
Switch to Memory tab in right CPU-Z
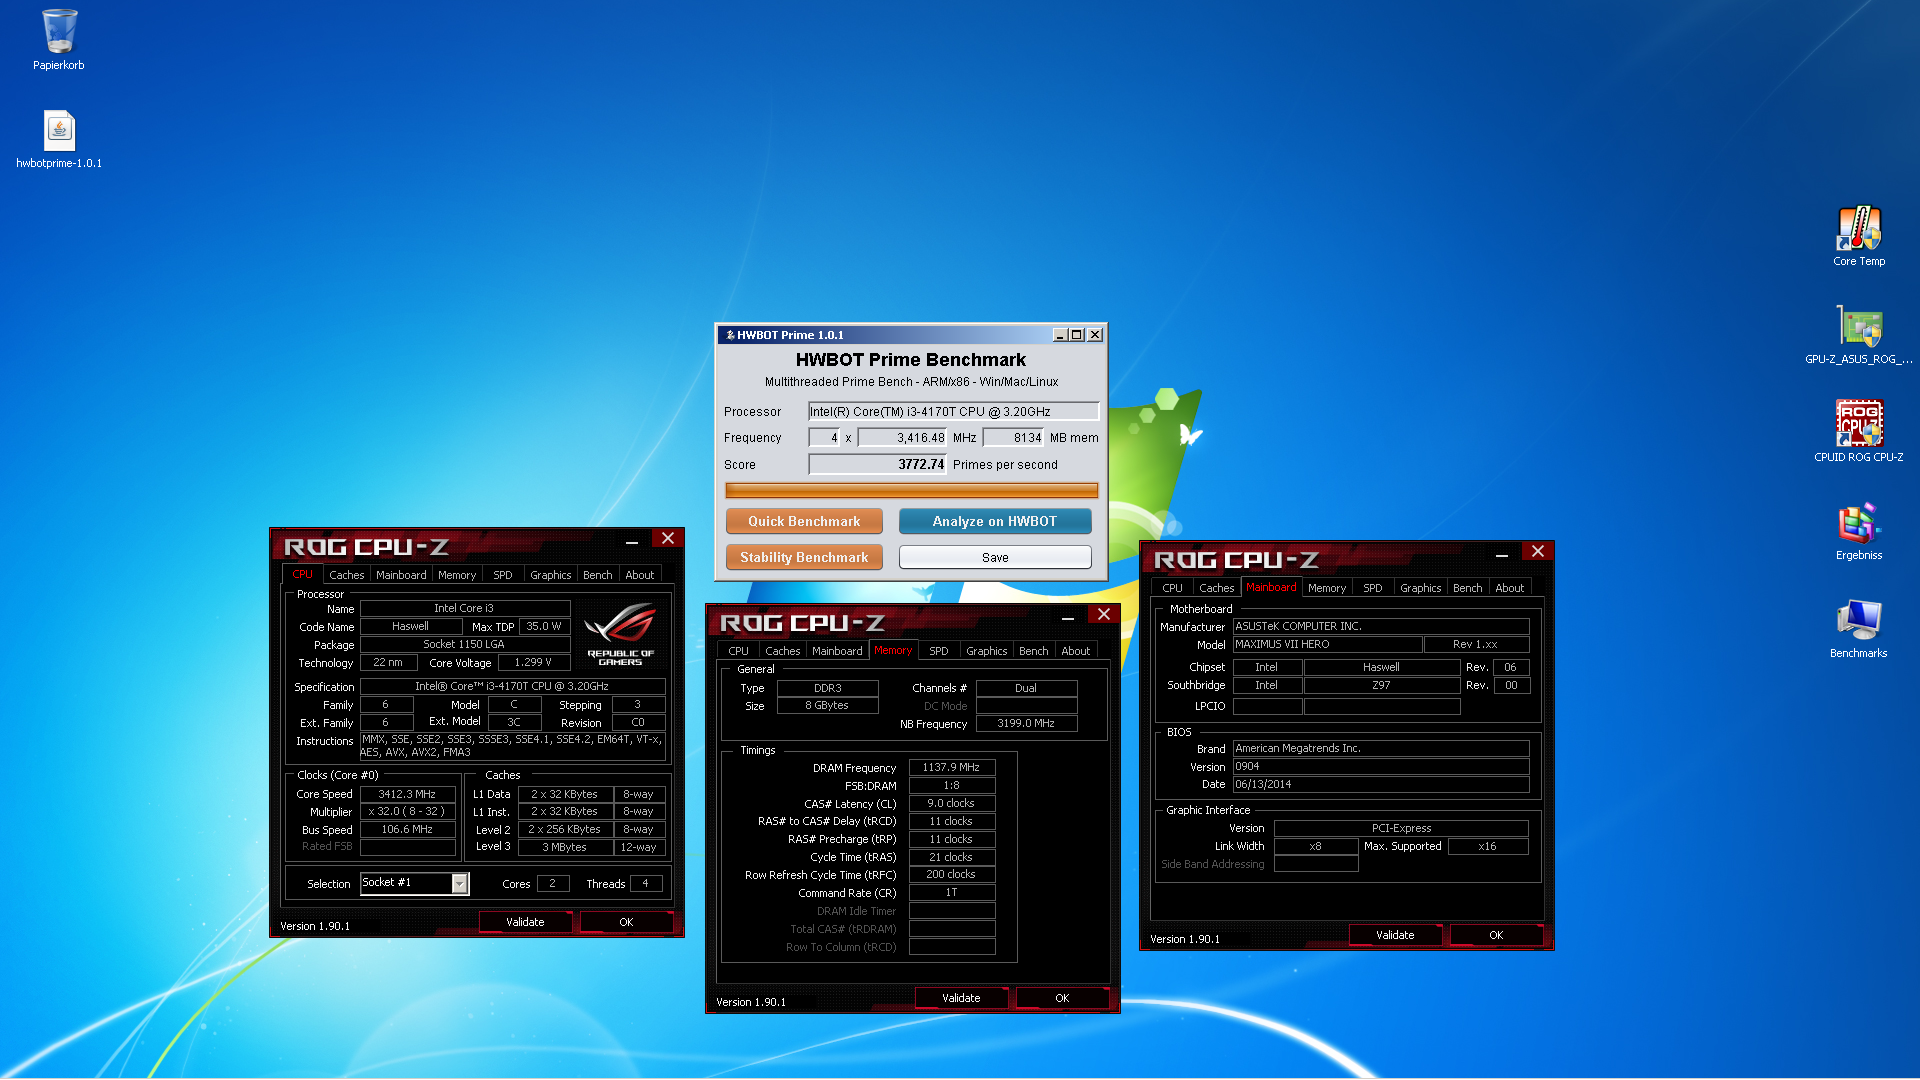coord(1327,588)
